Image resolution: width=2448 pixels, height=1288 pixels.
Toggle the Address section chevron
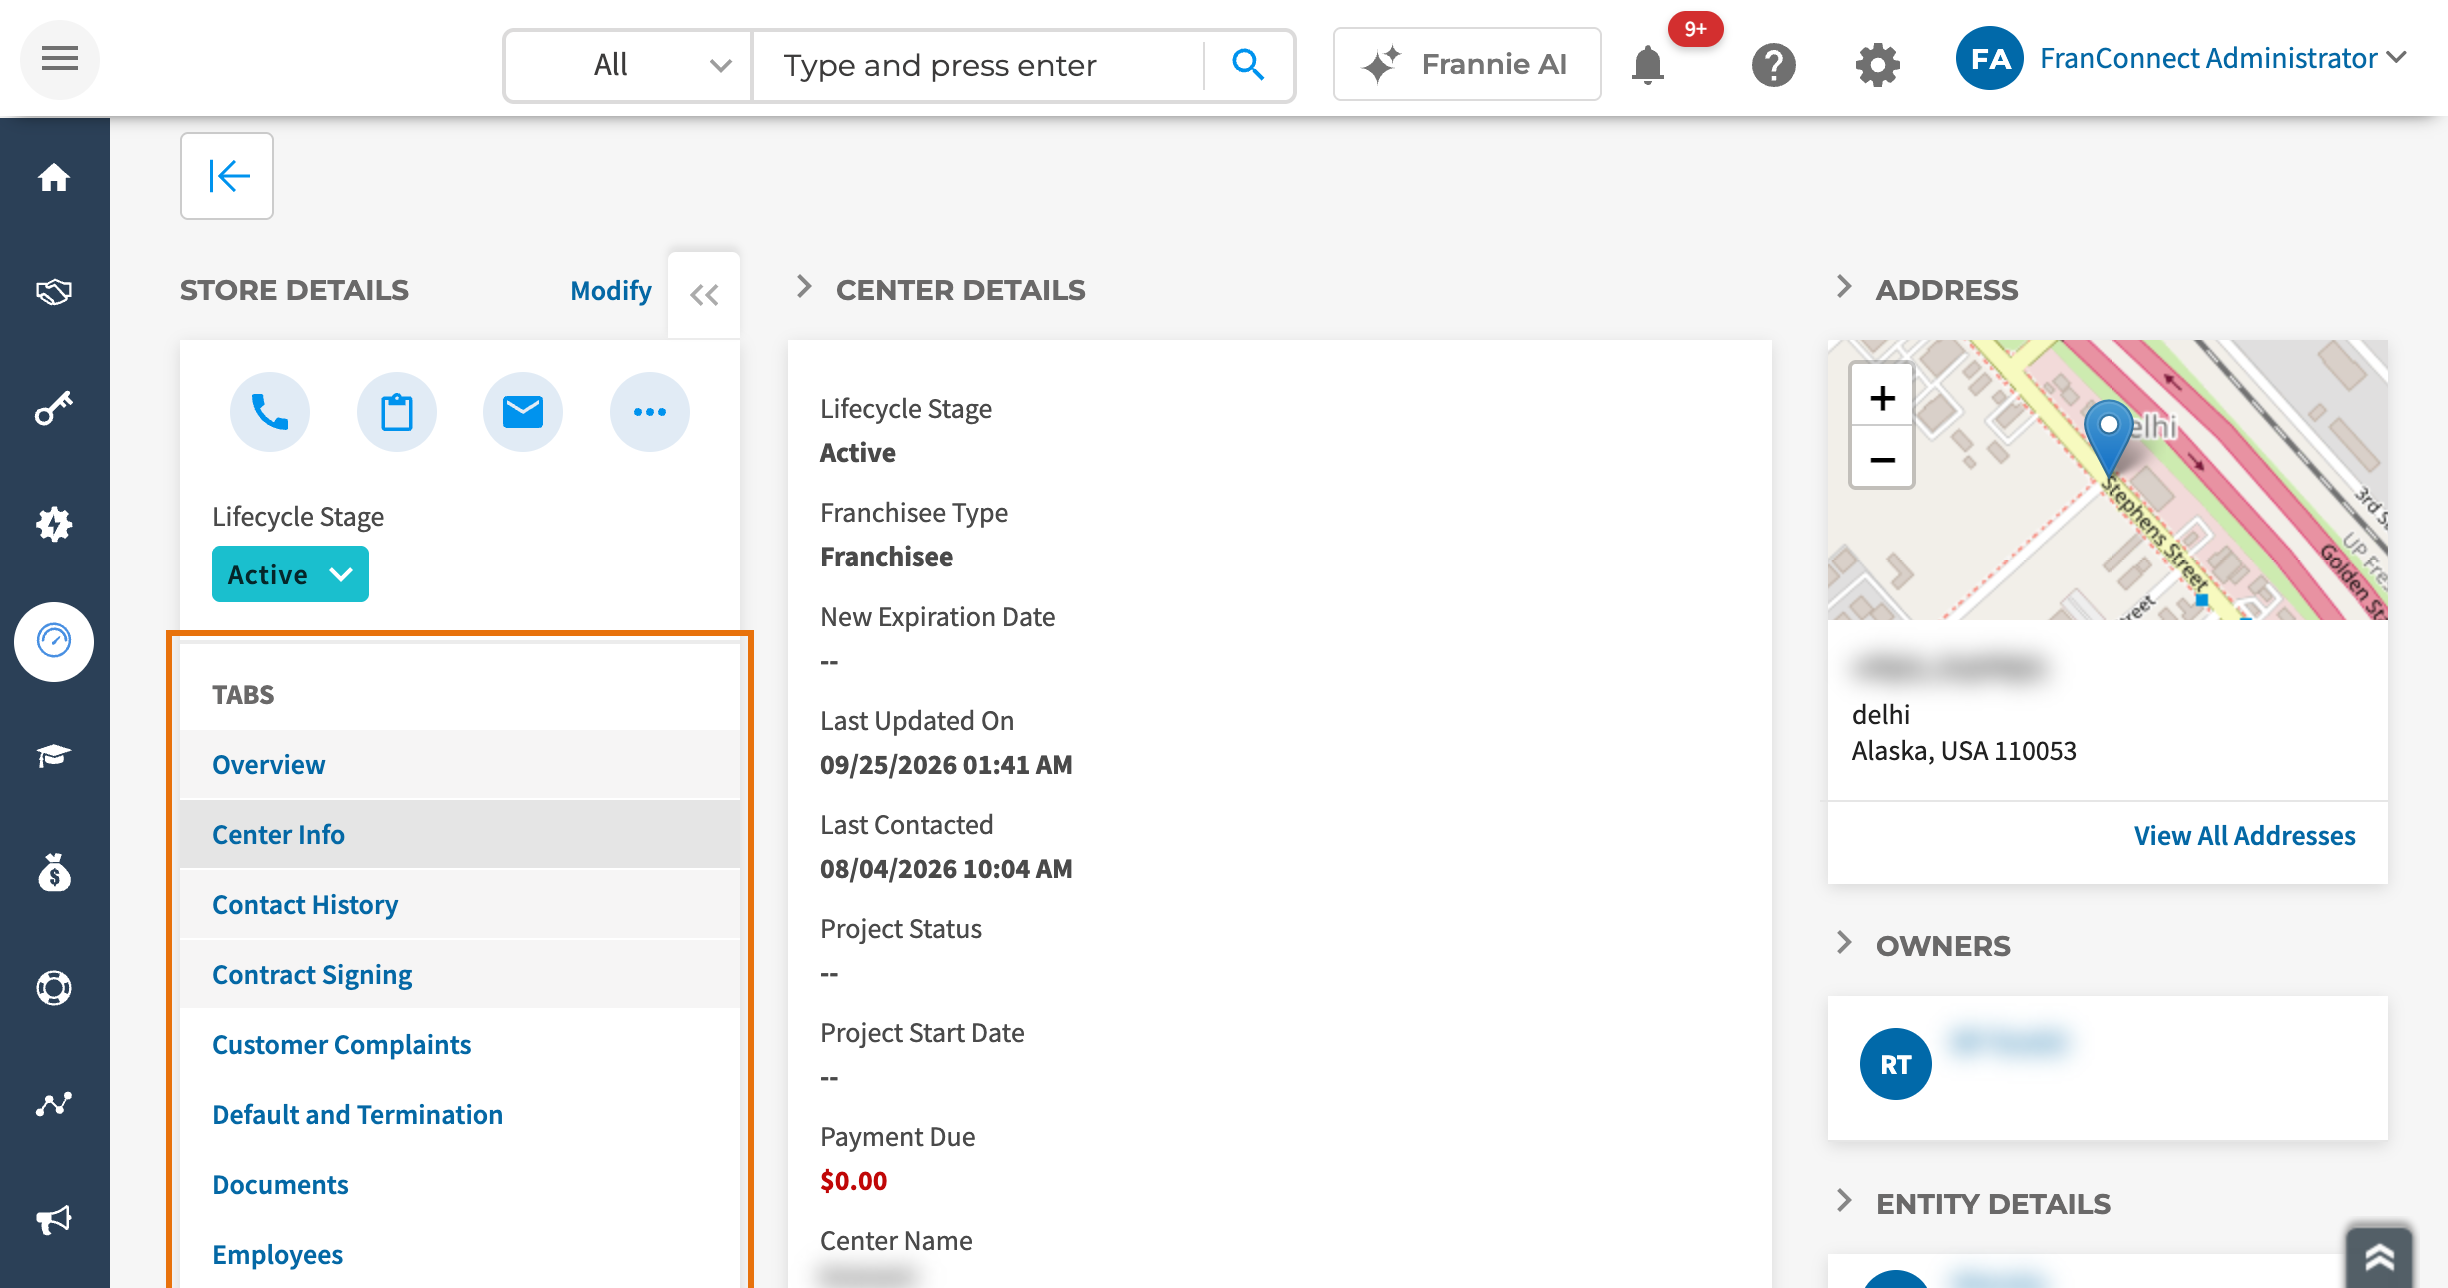point(1844,288)
